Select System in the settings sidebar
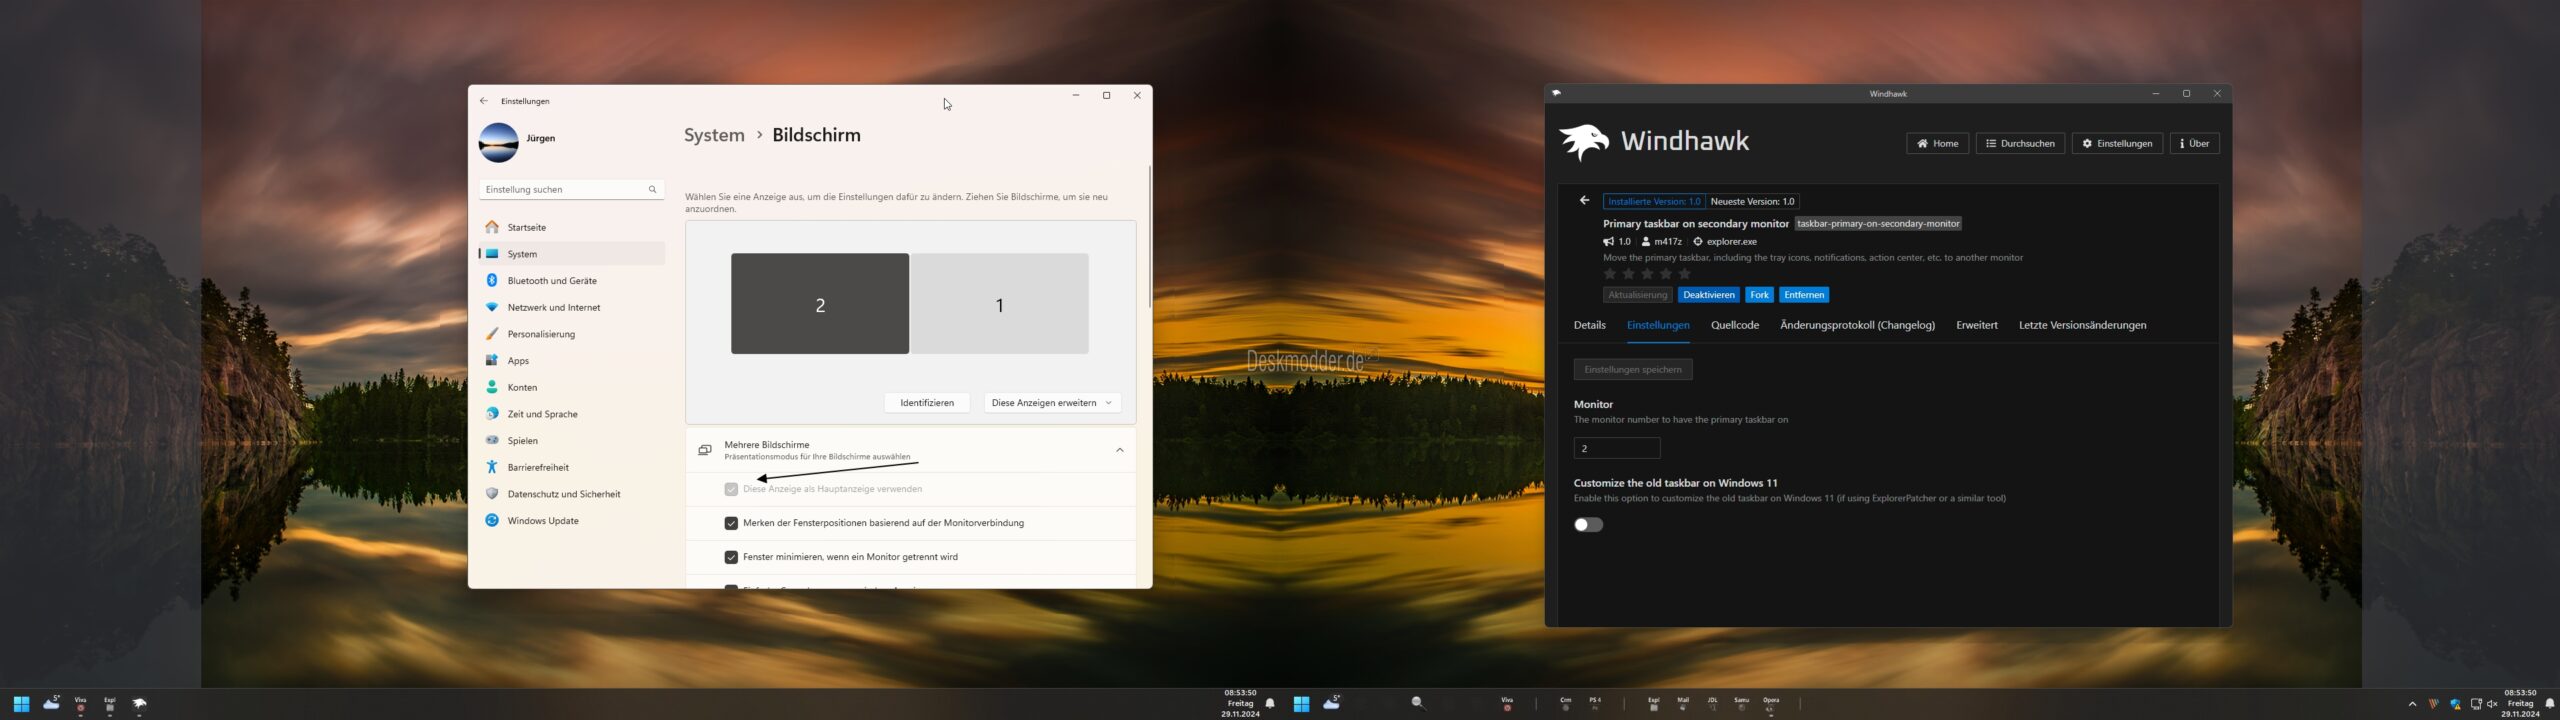The image size is (2560, 720). click(572, 254)
